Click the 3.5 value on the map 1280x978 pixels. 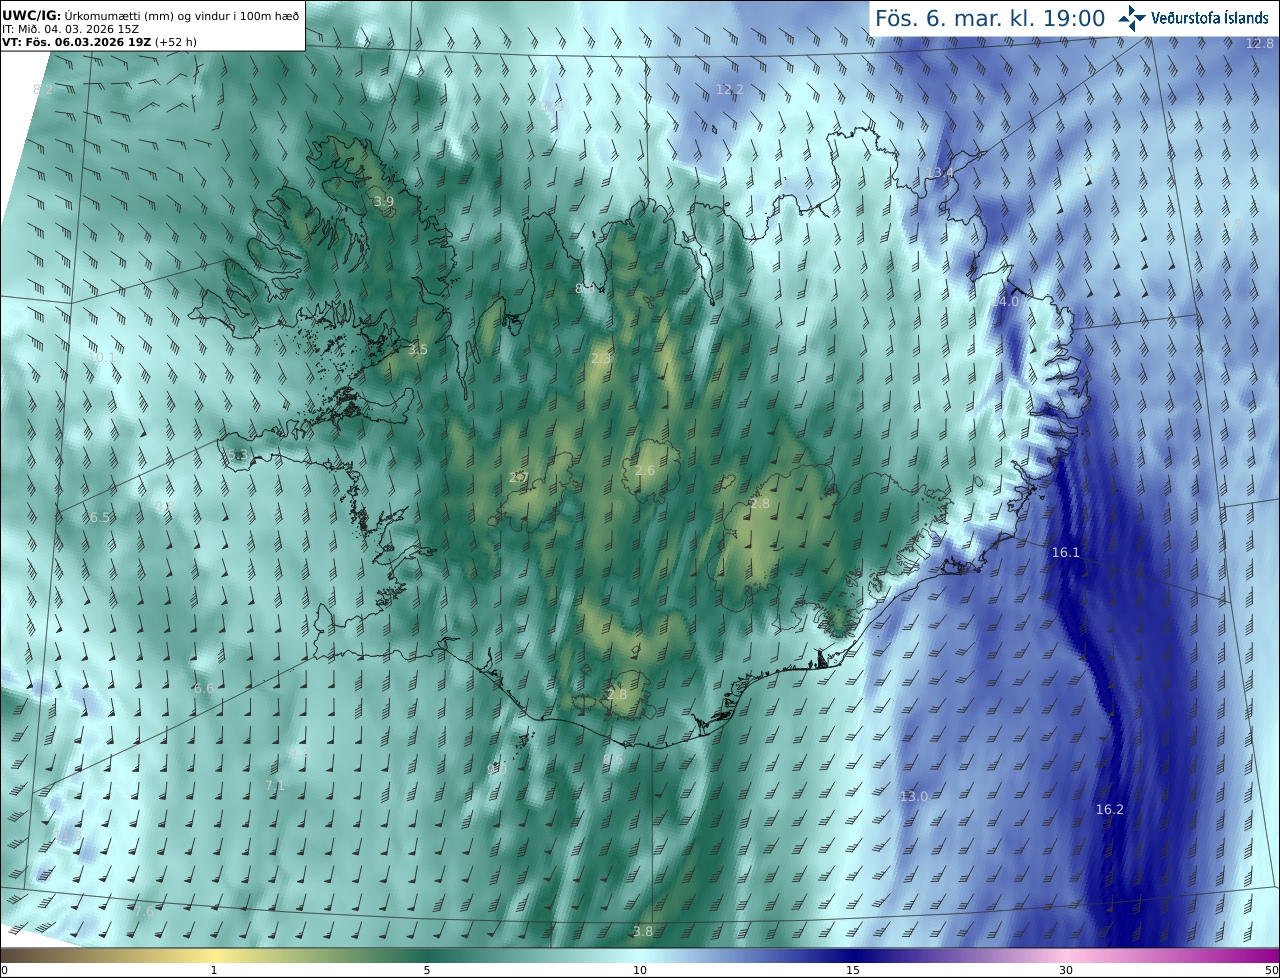pyautogui.click(x=418, y=349)
